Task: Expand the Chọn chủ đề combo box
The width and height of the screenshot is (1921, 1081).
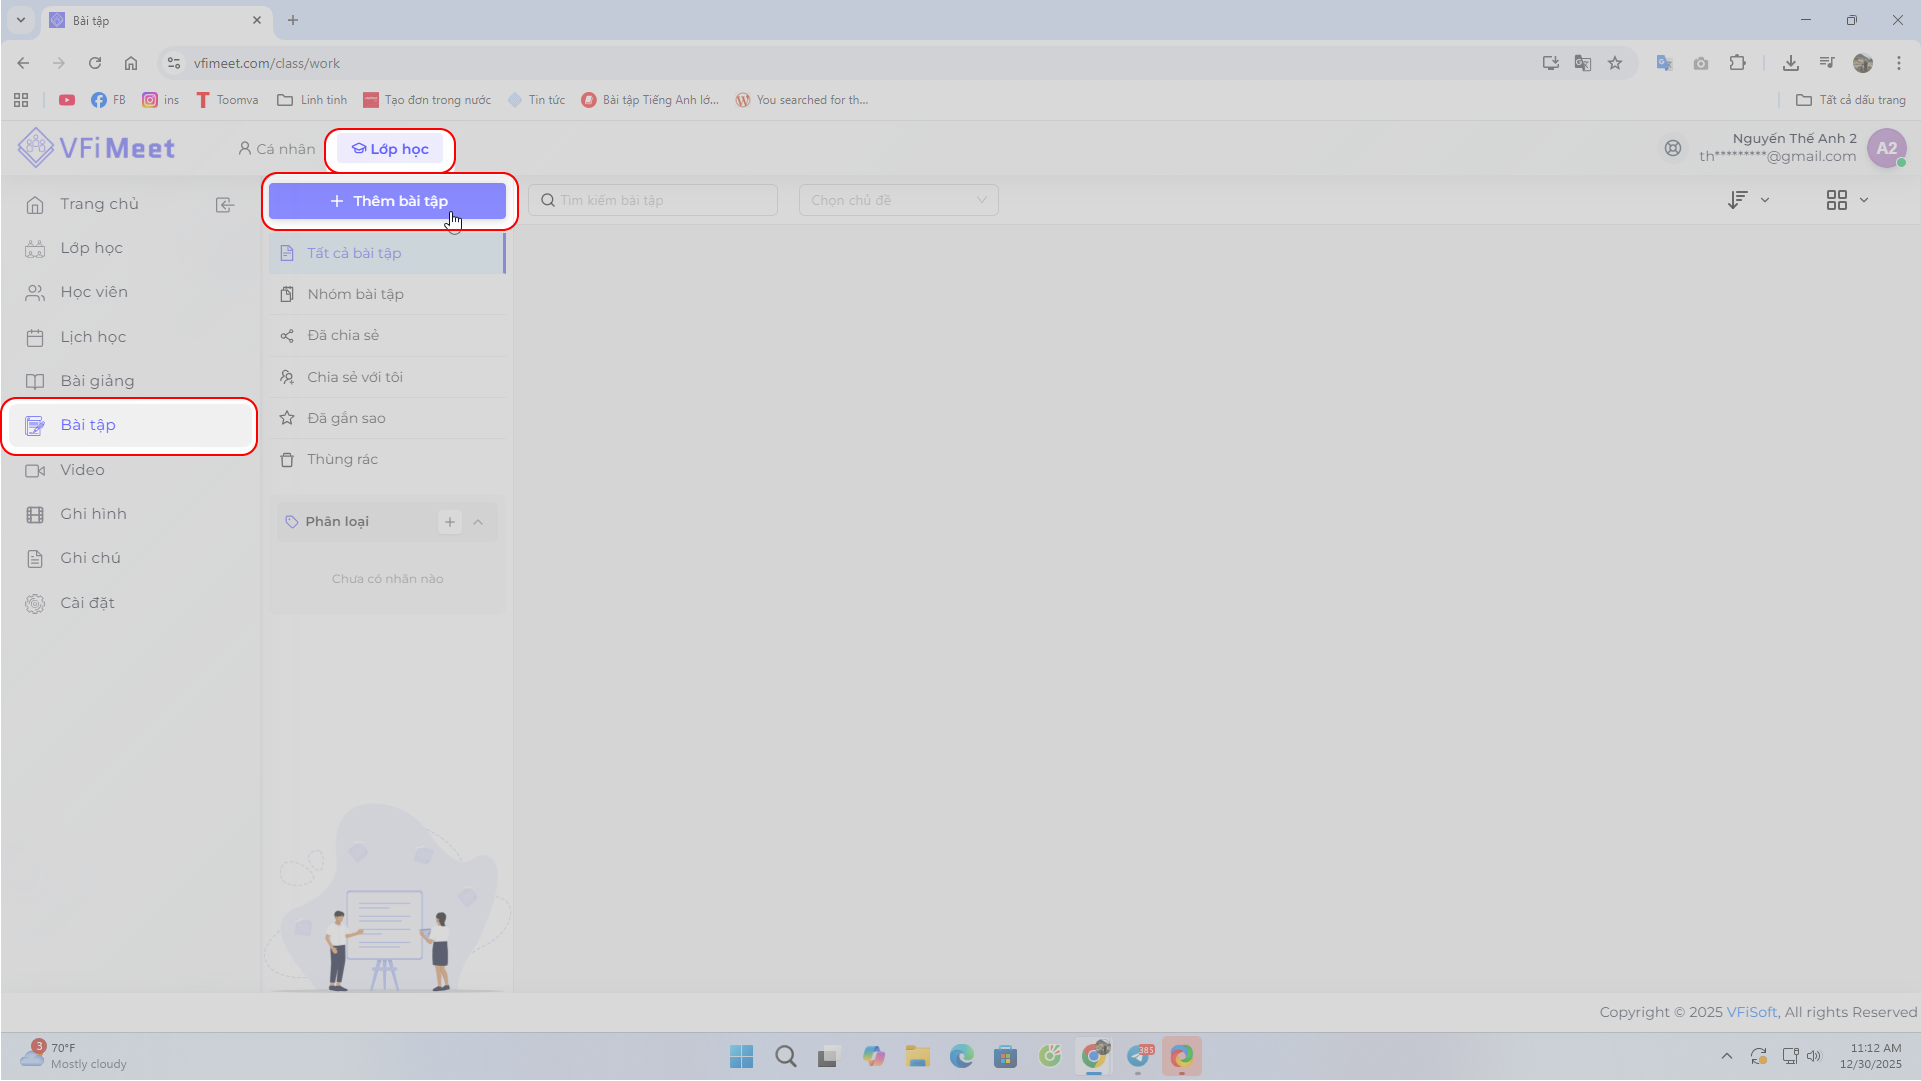Action: [898, 201]
